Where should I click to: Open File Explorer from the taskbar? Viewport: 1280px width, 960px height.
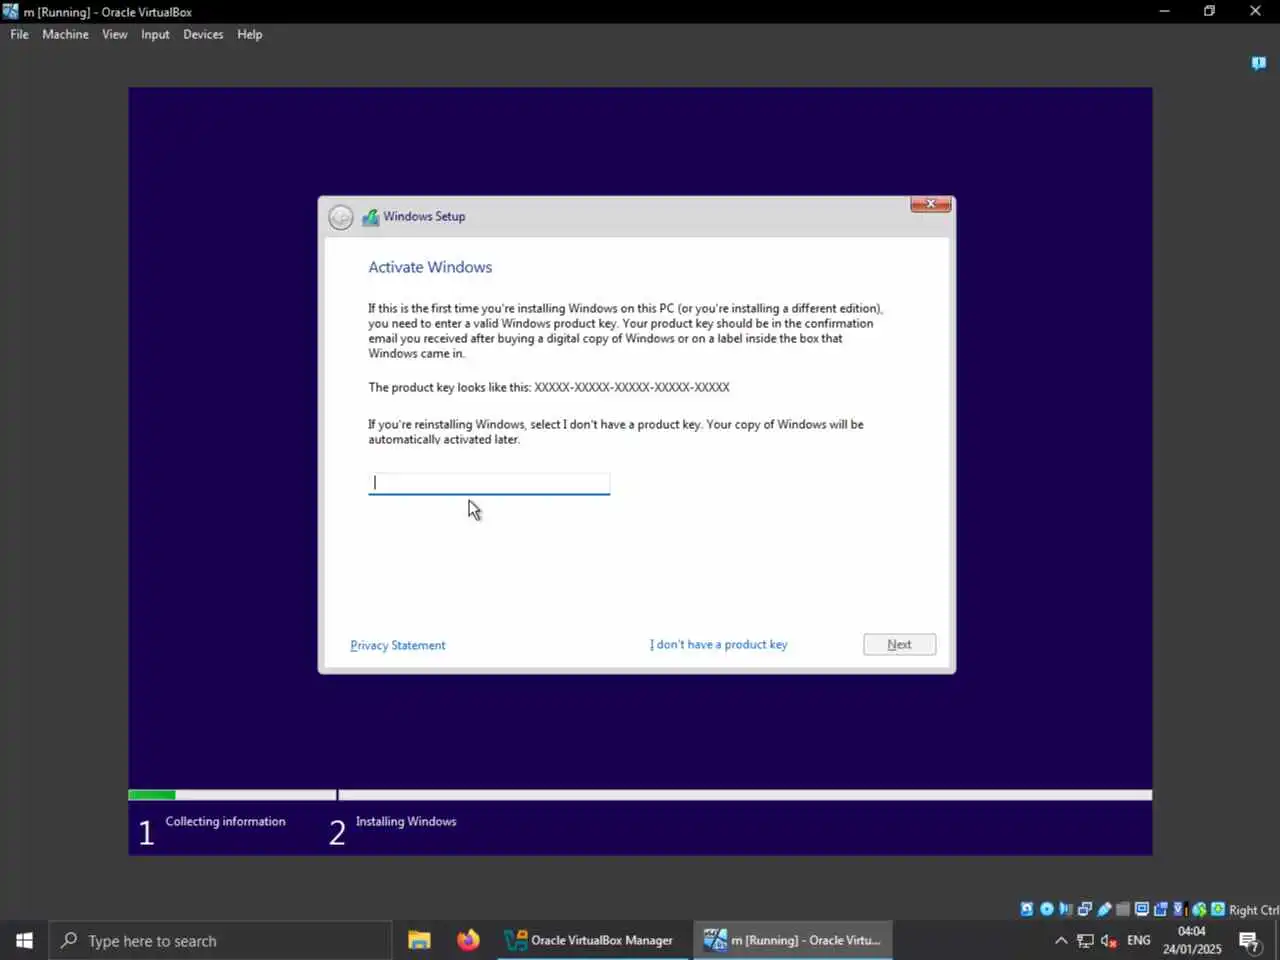419,940
